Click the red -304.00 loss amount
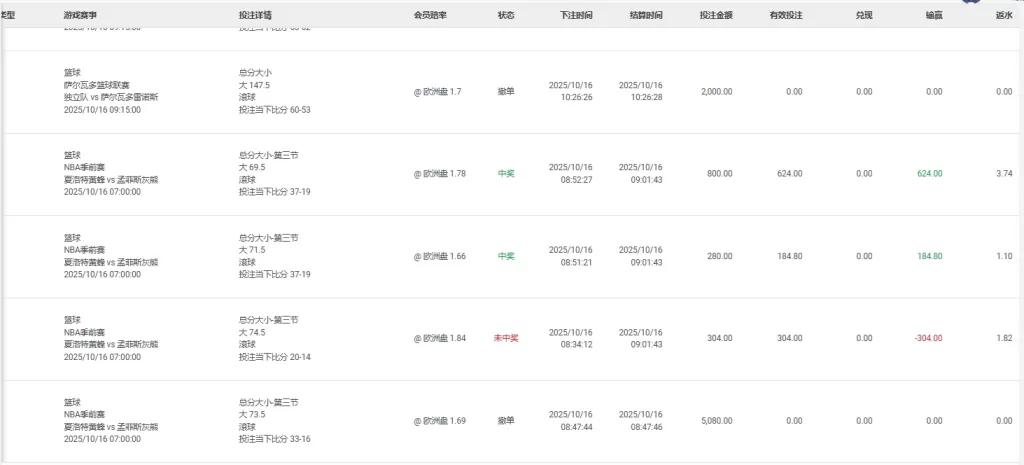The image size is (1024, 465). pyautogui.click(x=927, y=338)
